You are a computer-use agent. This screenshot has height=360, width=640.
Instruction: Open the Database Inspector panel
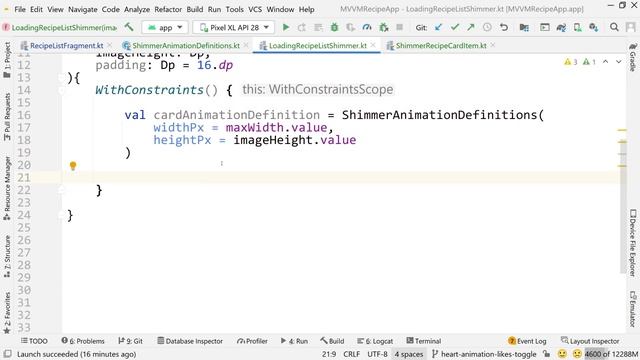tap(190, 341)
